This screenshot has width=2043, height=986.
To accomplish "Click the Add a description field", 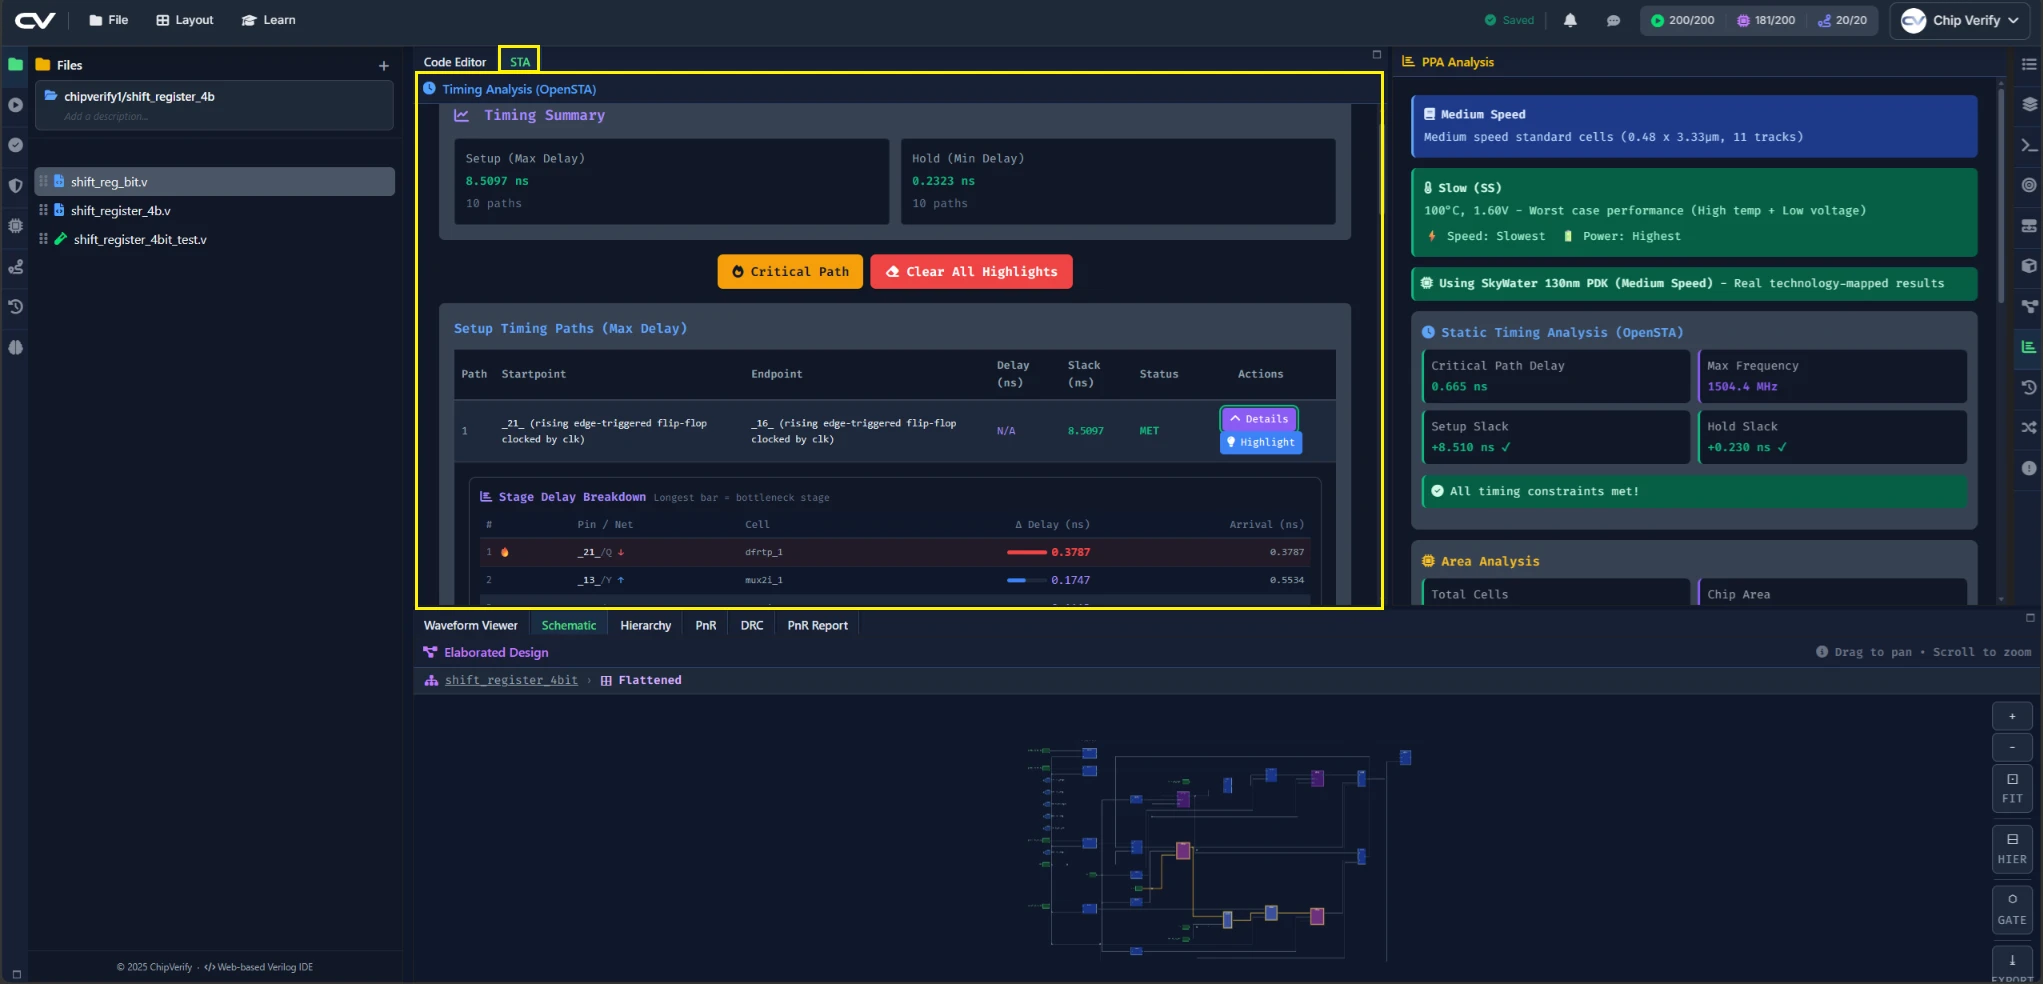I will pos(105,117).
